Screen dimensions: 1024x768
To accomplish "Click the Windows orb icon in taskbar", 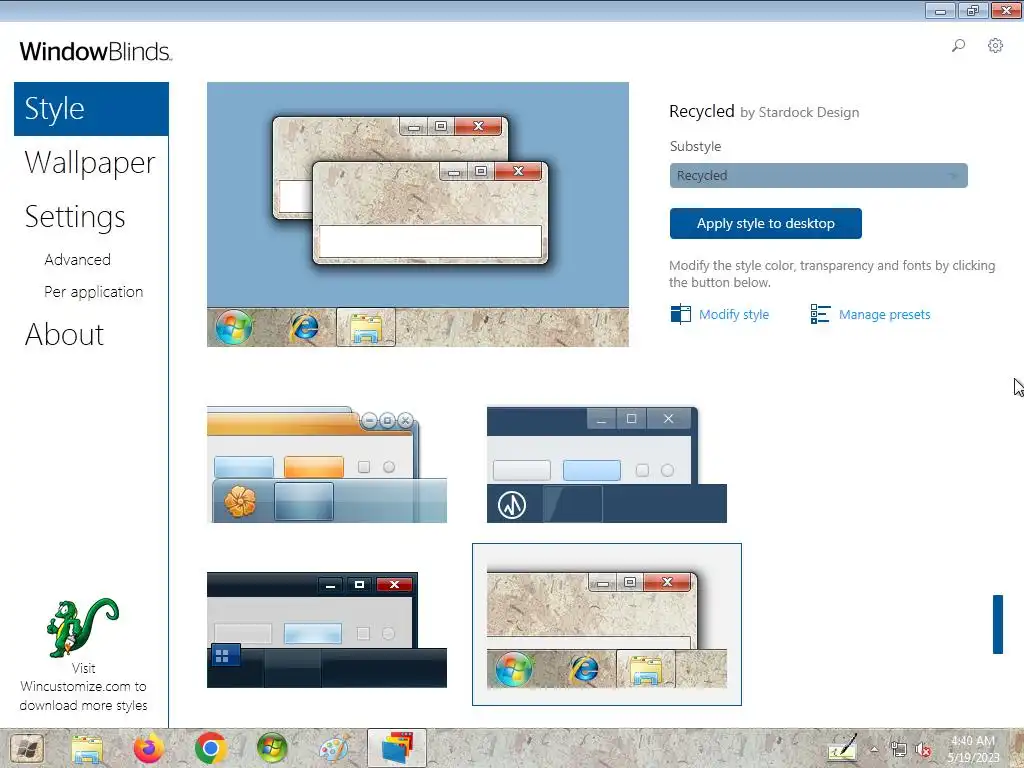I will 272,748.
